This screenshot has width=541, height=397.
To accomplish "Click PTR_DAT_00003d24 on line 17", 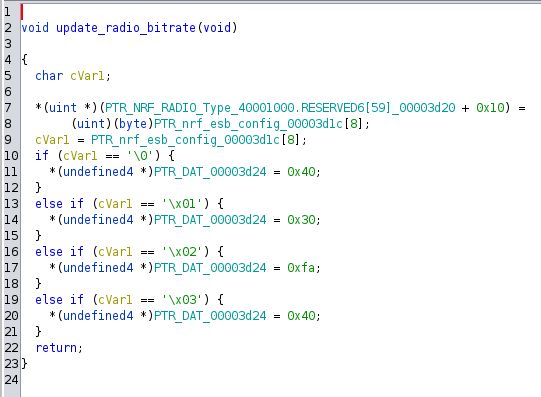I will tap(210, 267).
